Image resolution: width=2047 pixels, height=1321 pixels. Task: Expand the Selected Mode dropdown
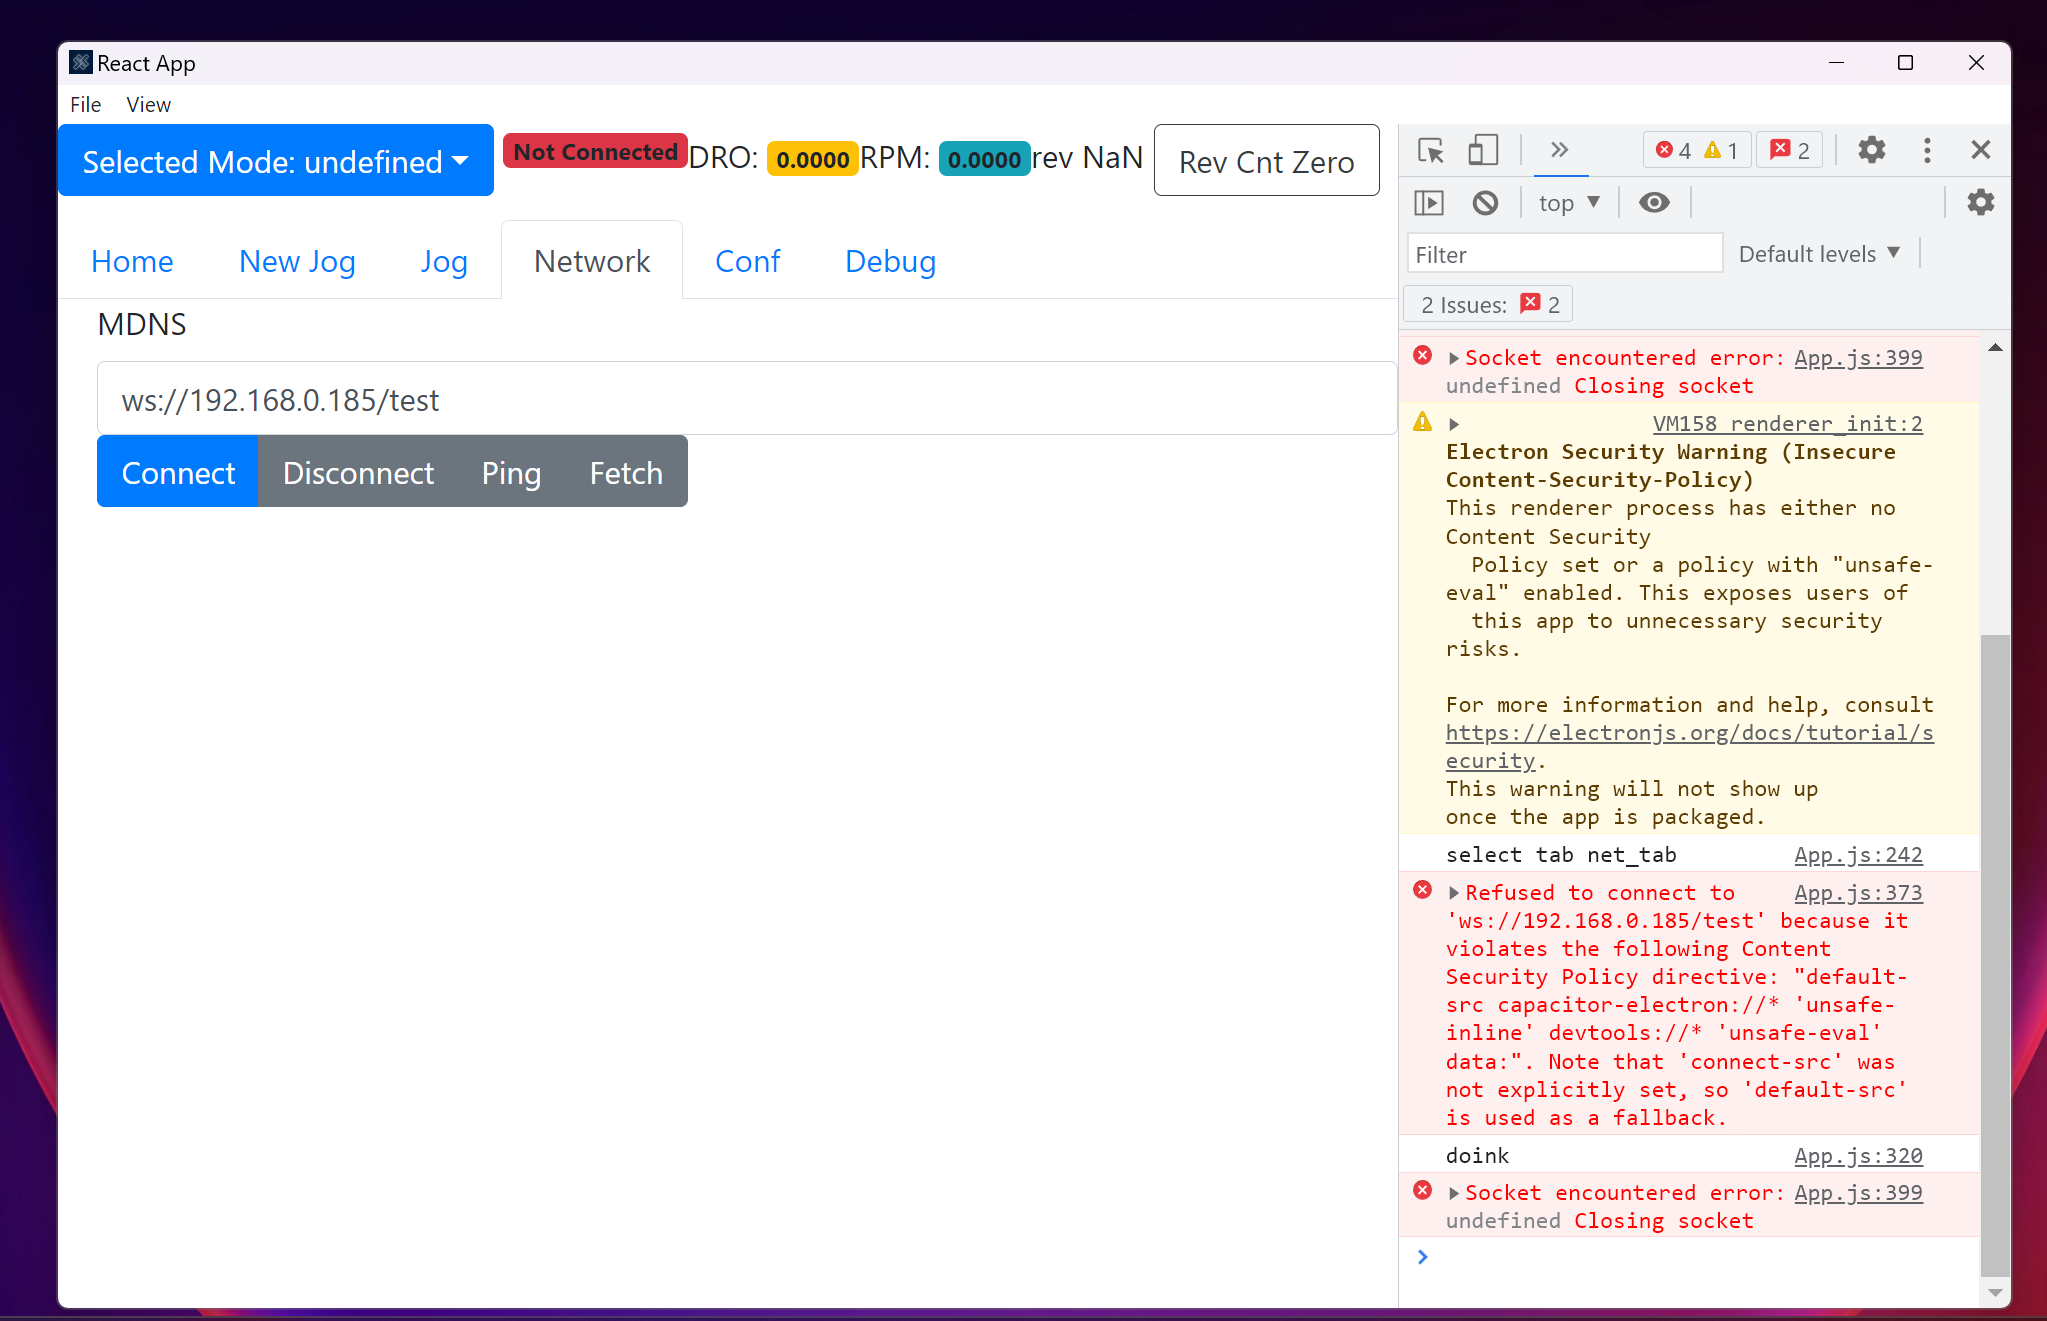pos(275,161)
